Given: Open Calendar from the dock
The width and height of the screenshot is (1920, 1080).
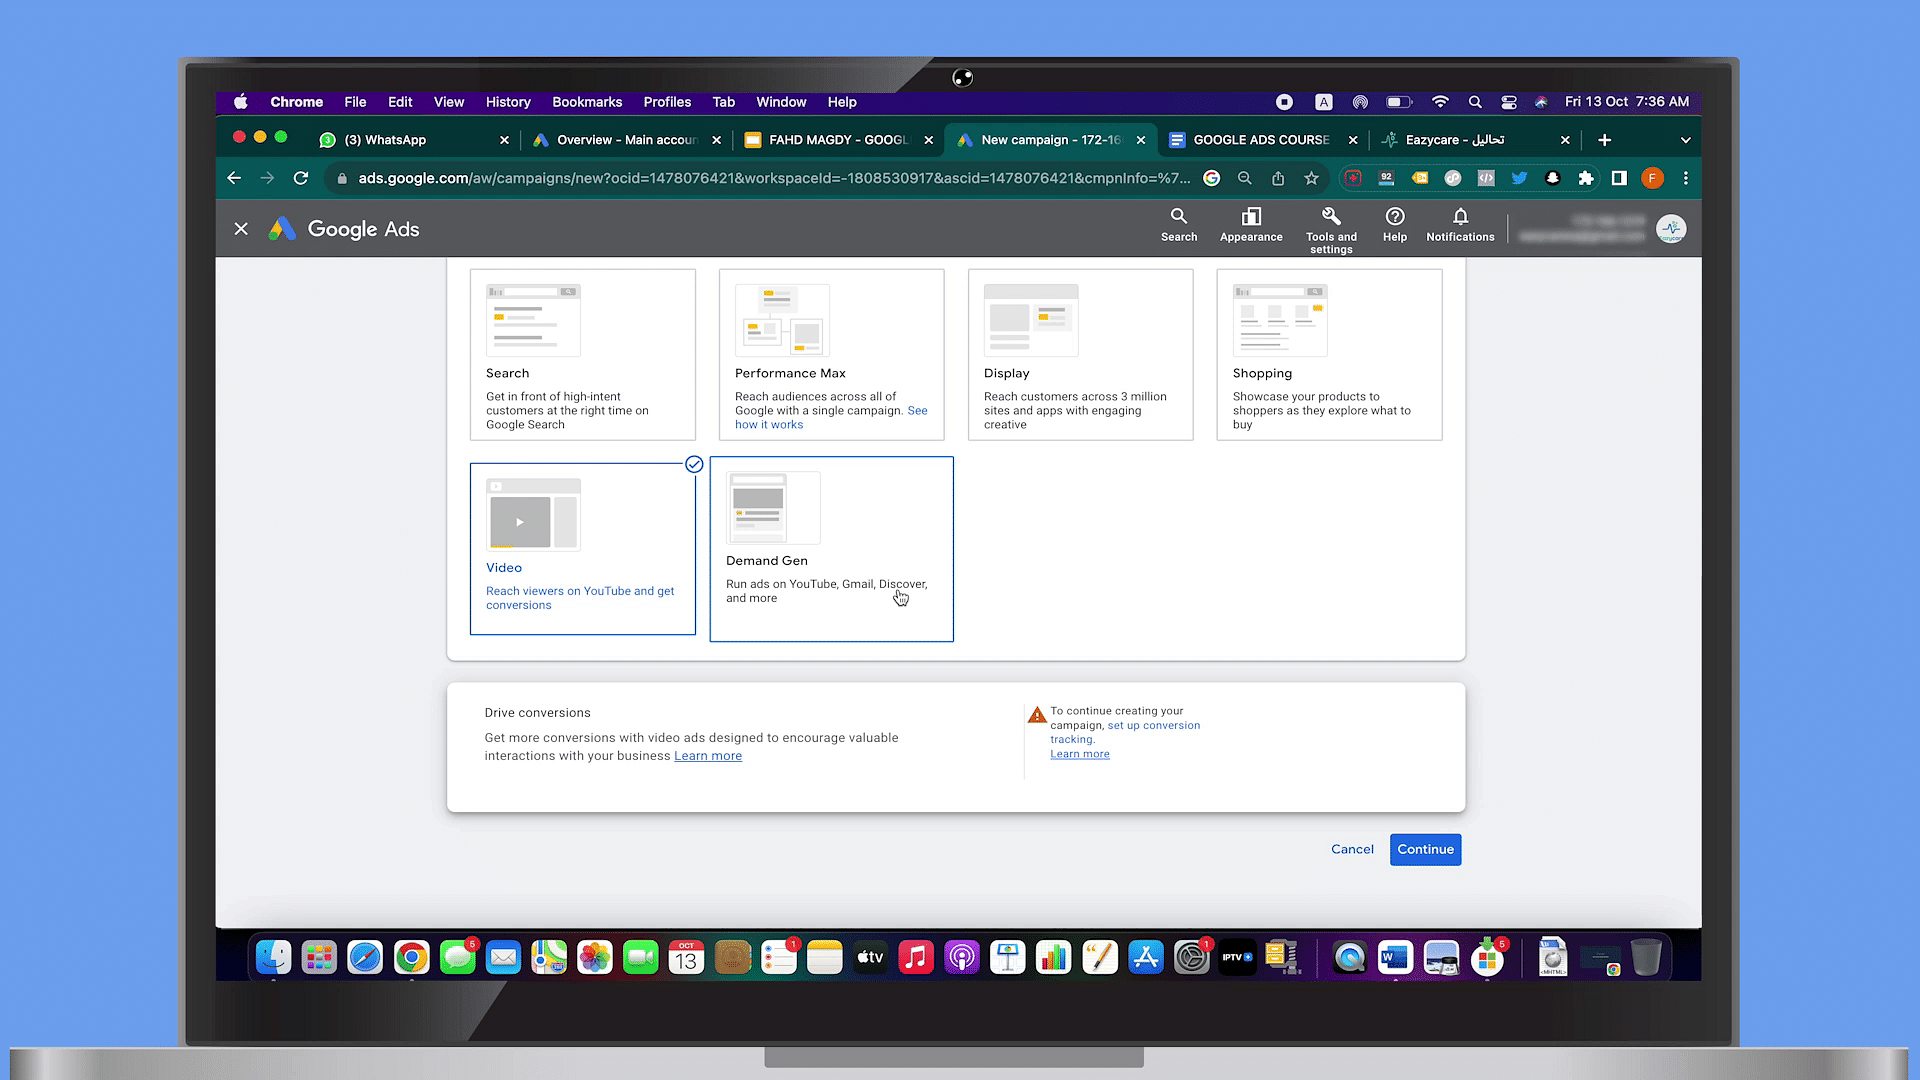Looking at the screenshot, I should (686, 957).
